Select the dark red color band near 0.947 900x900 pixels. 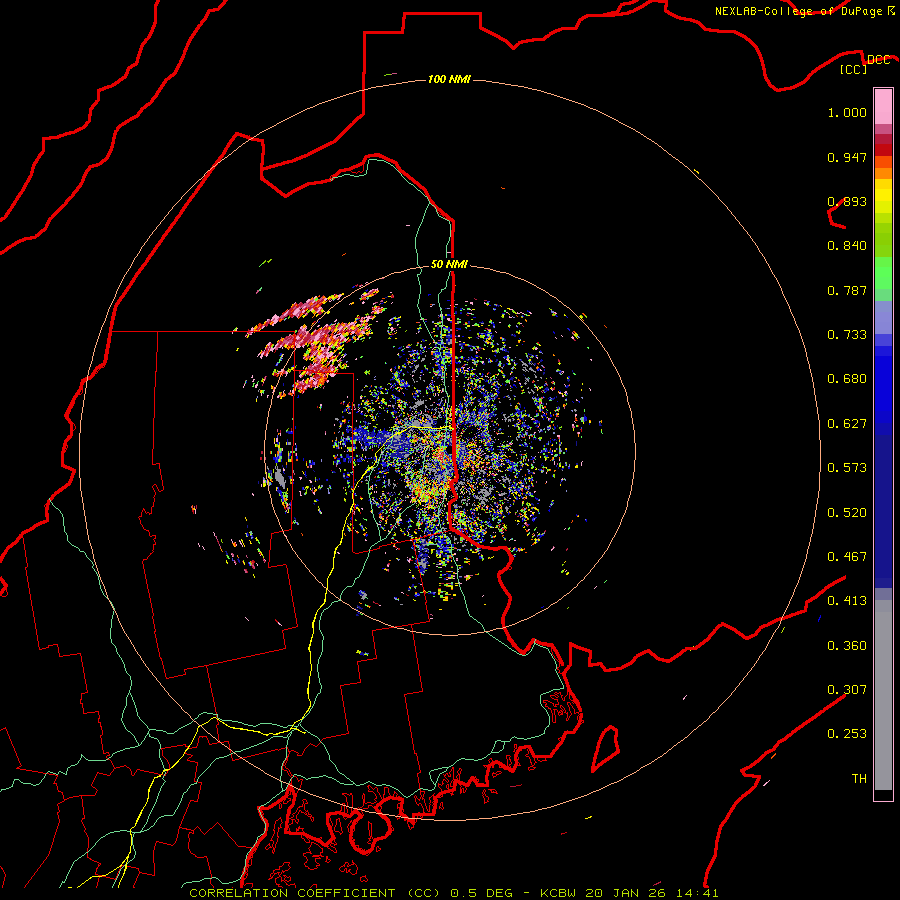tap(883, 150)
